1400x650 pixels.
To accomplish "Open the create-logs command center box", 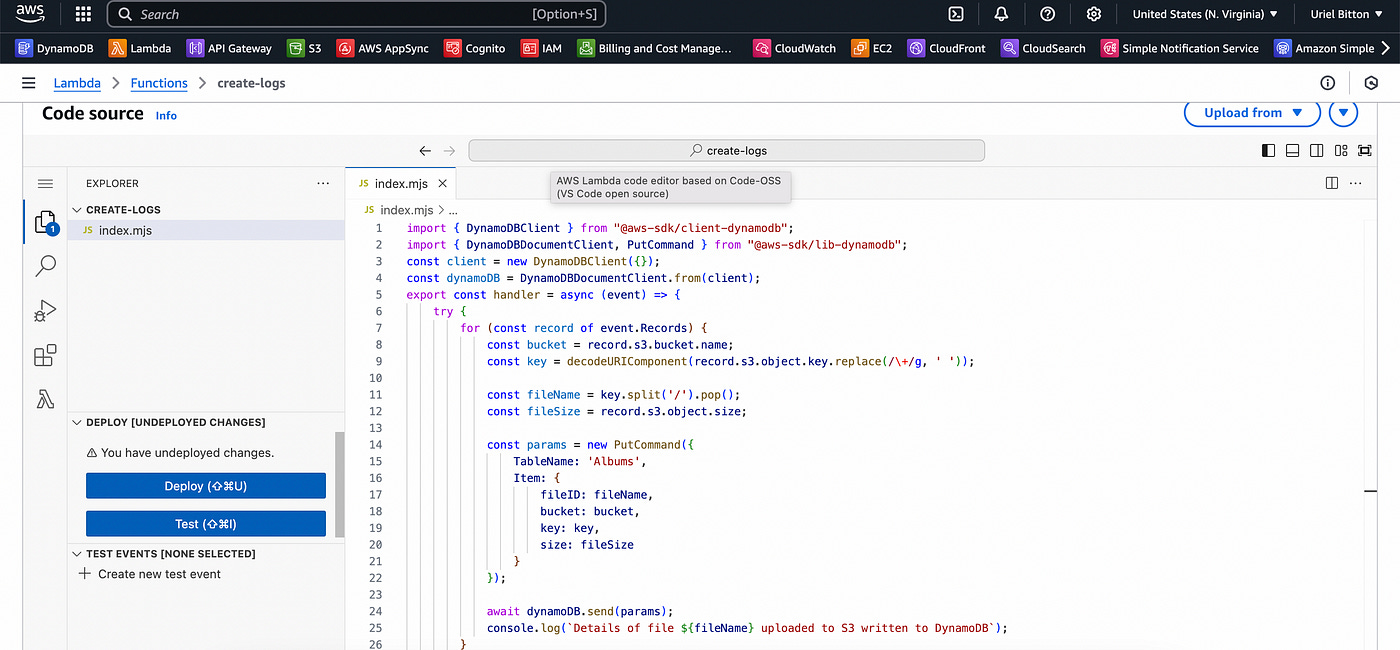I will tap(726, 150).
